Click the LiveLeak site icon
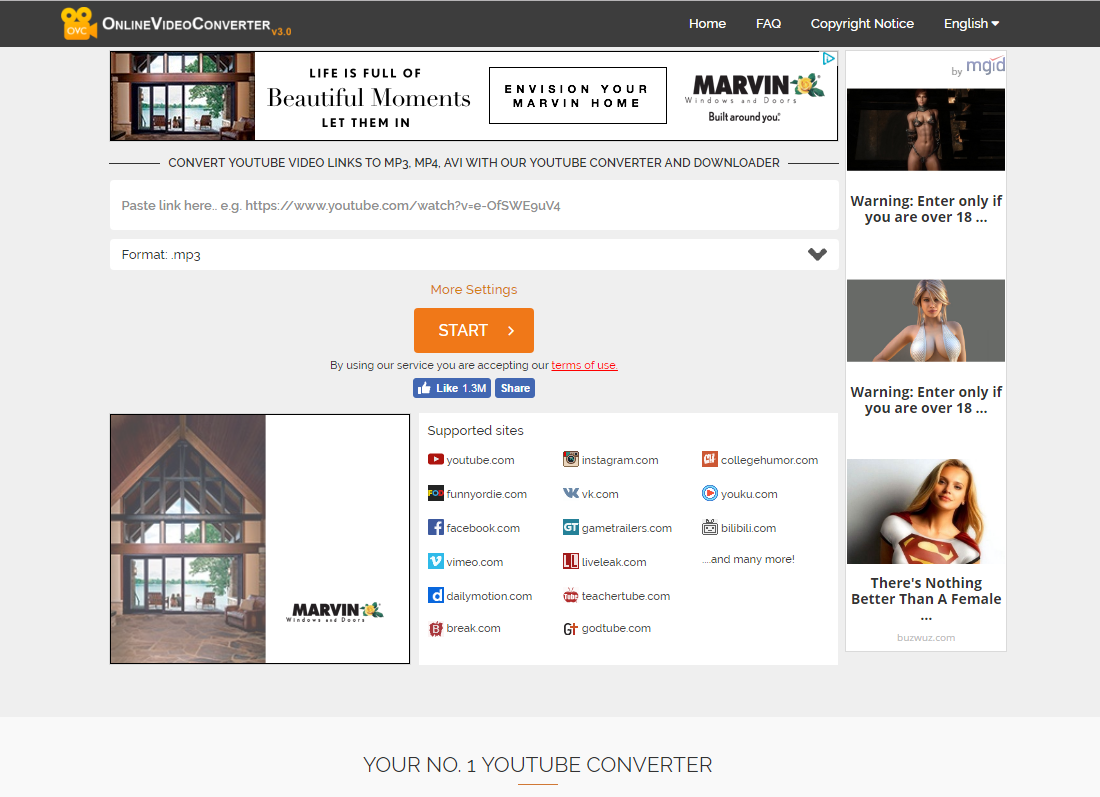 point(571,562)
